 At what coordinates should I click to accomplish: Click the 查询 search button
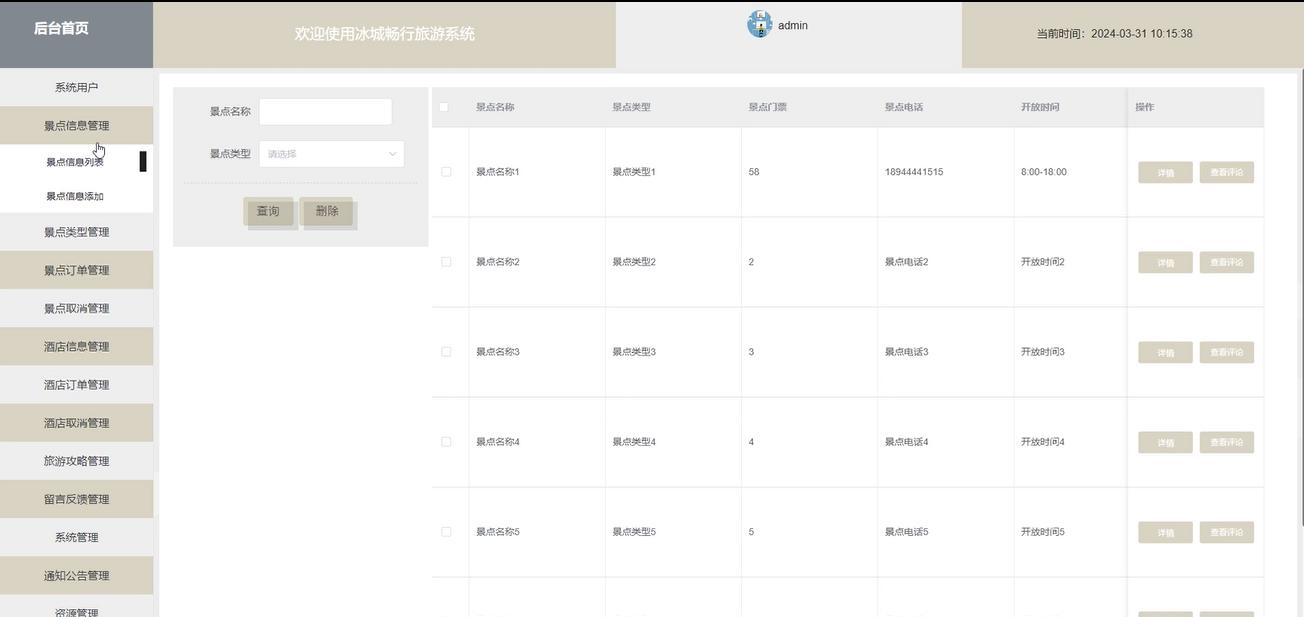point(268,211)
